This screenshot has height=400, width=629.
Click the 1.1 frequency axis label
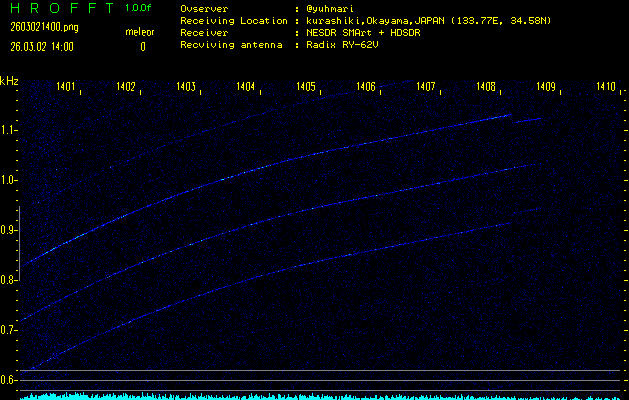[10, 130]
